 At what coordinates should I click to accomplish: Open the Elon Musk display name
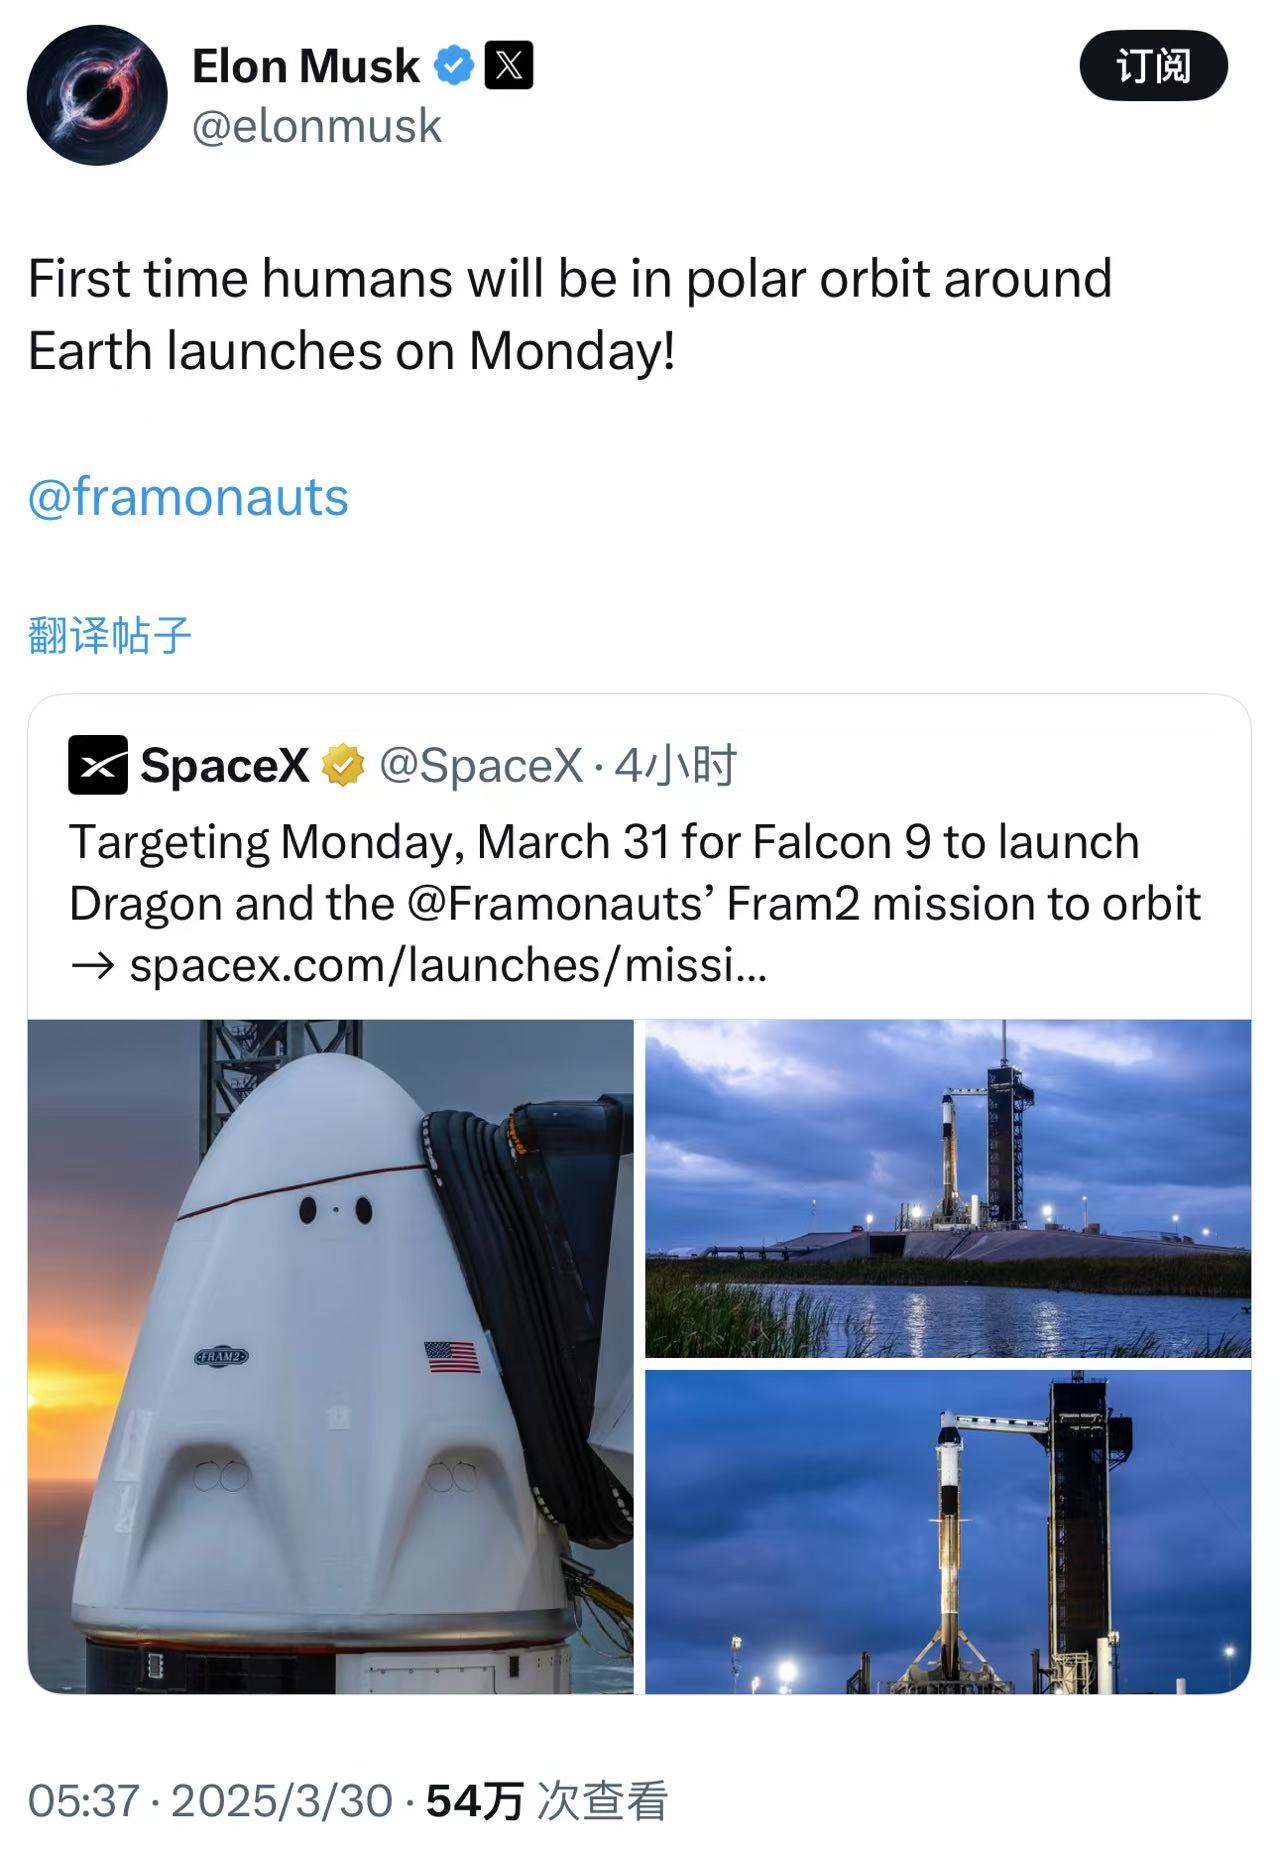click(305, 66)
